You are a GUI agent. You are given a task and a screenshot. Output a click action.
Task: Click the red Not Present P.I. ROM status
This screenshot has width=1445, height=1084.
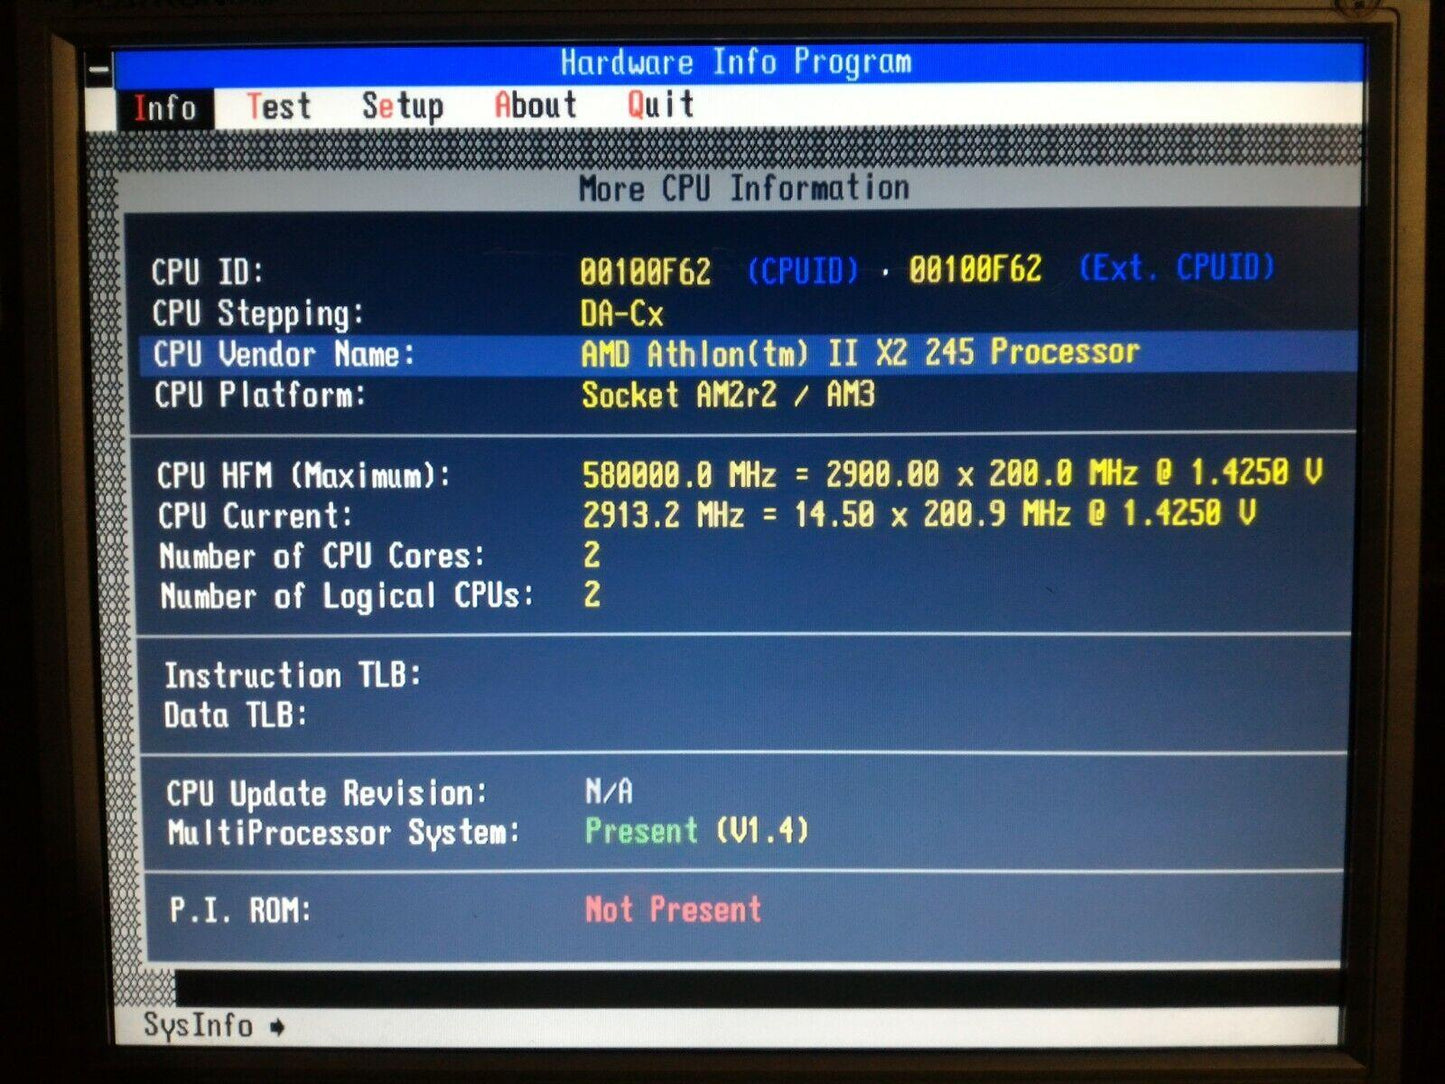click(x=673, y=909)
